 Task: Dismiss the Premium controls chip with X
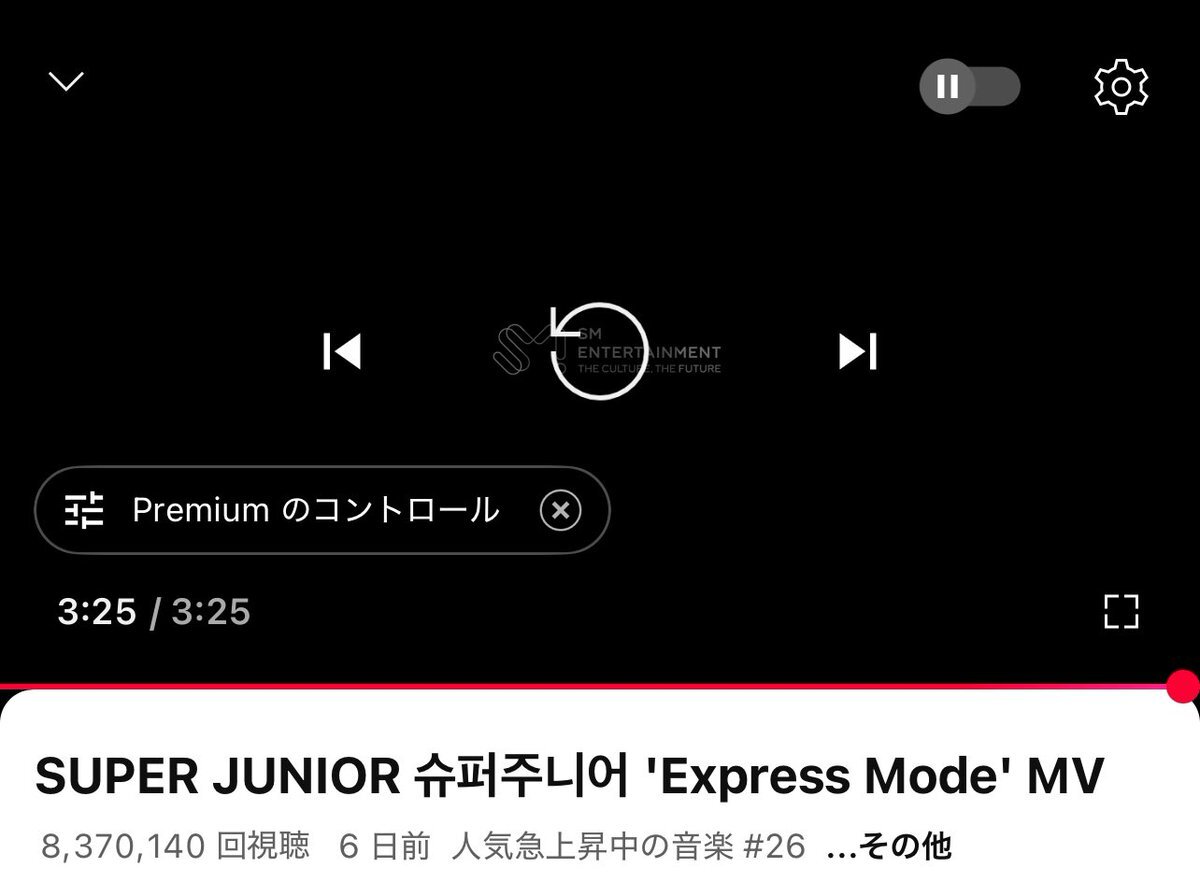(560, 510)
